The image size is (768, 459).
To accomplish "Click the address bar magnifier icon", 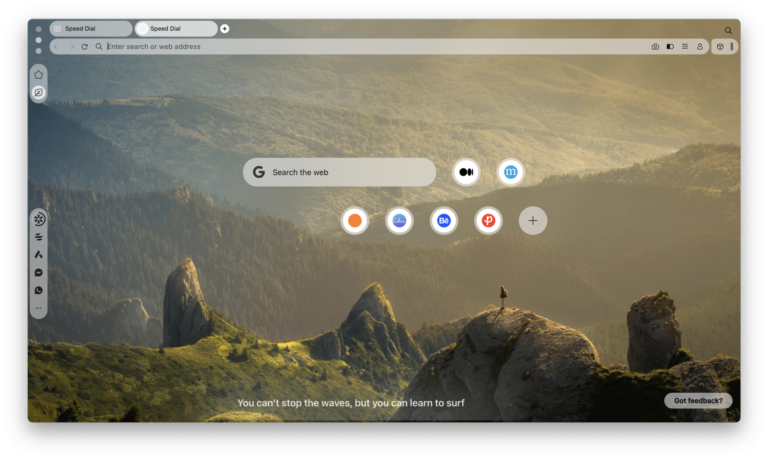I will [x=98, y=47].
